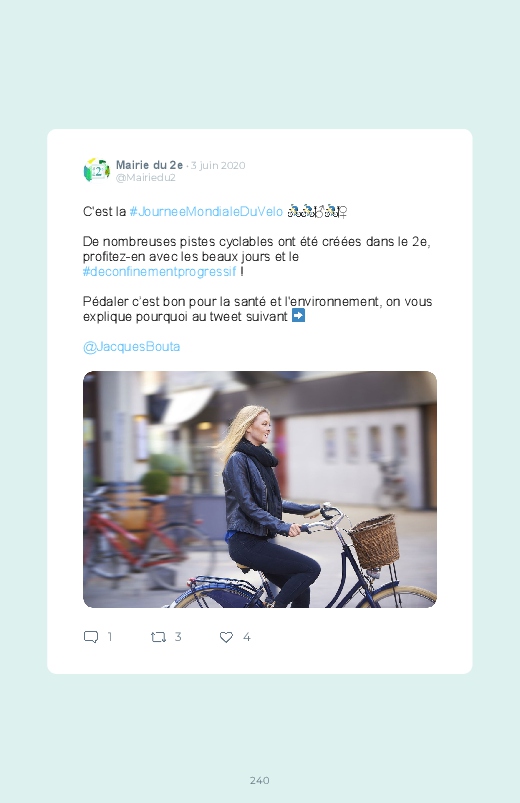Open the #deconfinementprogressif hashtag
Viewport: 520px width, 803px height.
pos(160,271)
